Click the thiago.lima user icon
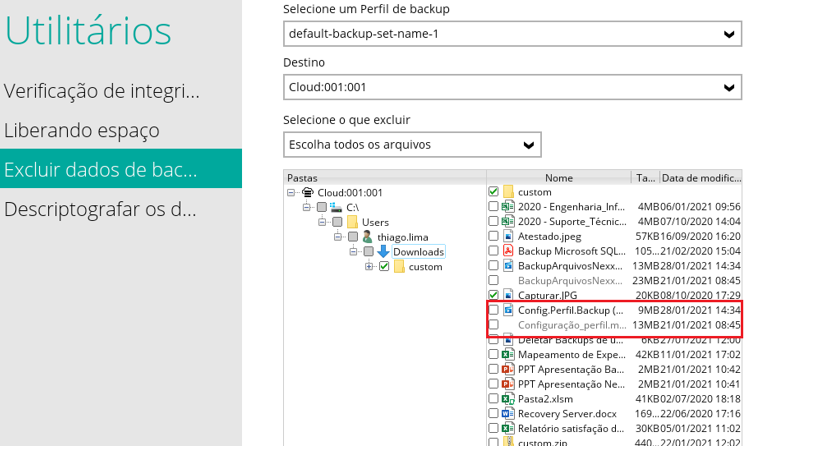Image resolution: width=820 pixels, height=456 pixels. pos(366,237)
